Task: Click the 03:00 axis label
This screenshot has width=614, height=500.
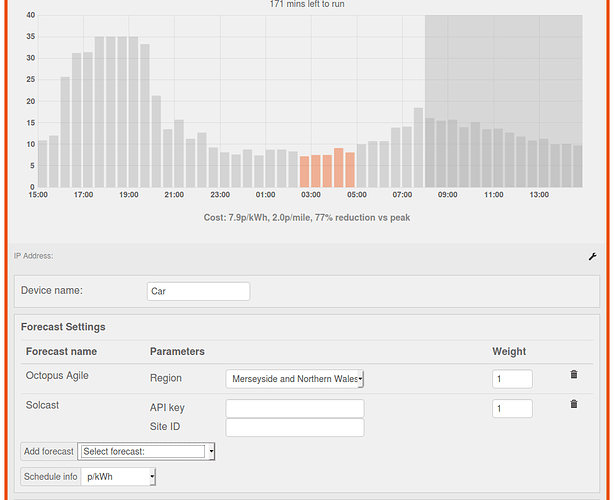Action: coord(311,195)
